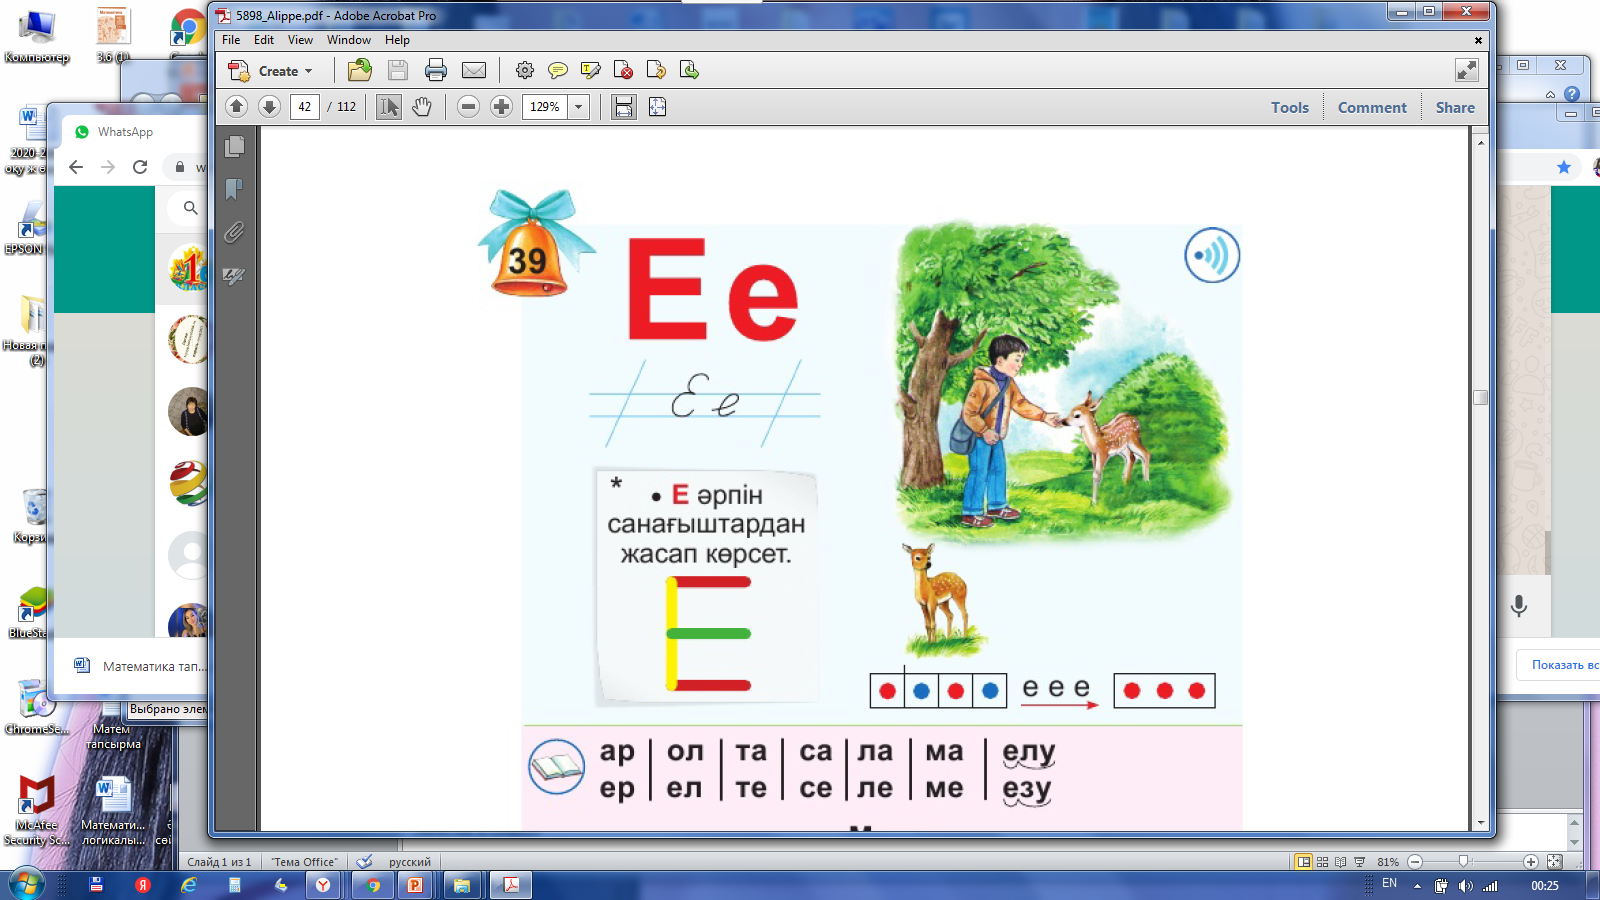Viewport: 1600px width, 900px height.
Task: Click the Save floppy disk icon in Acrobat
Action: point(398,70)
